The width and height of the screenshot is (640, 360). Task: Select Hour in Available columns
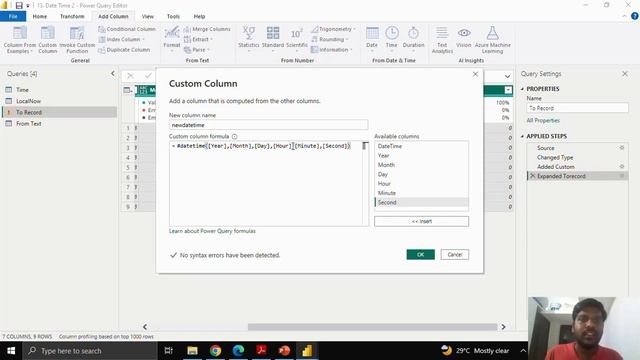coord(421,184)
